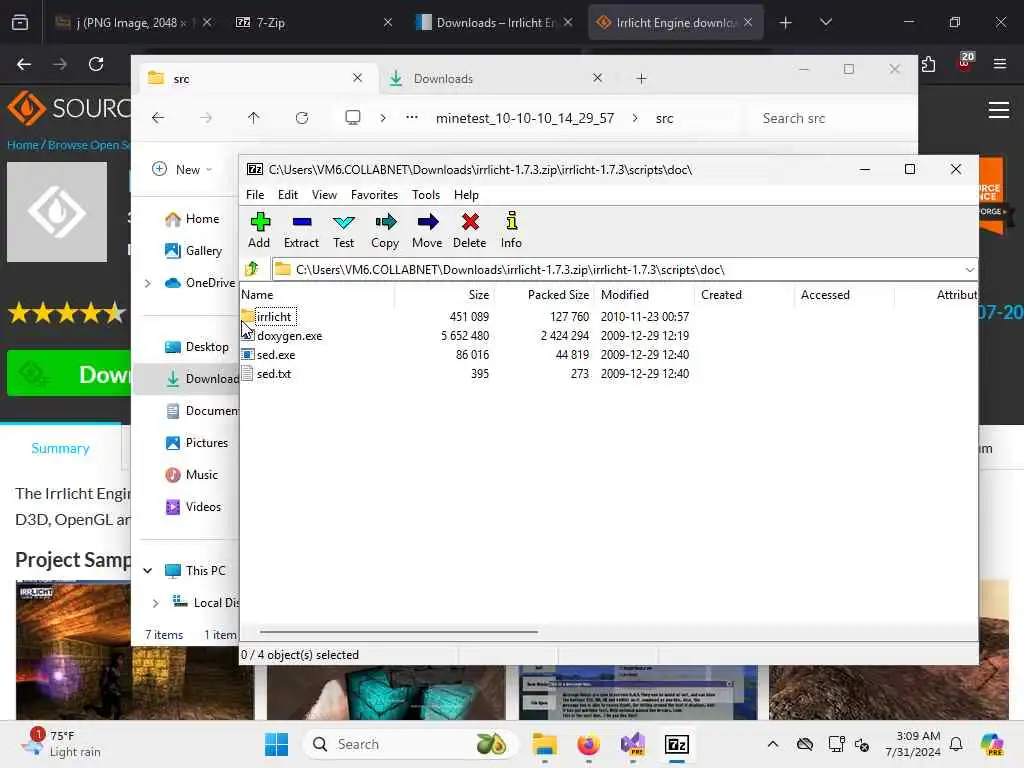Open the Edit menu in 7-Zip
The height and width of the screenshot is (768, 1024).
(287, 195)
